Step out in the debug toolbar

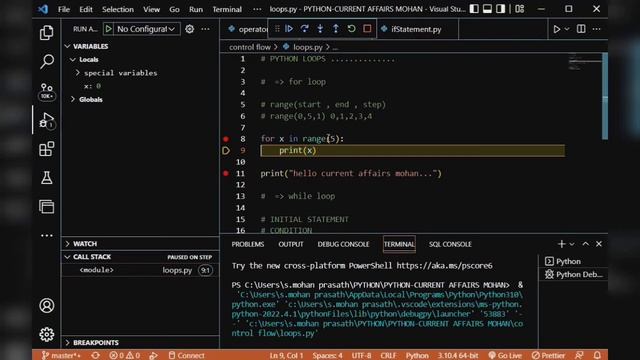point(336,29)
